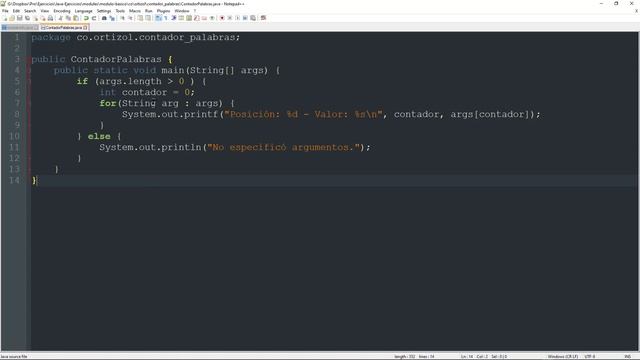640x360 pixels.
Task: Click UTF-8 encoding in status bar
Action: 590,357
